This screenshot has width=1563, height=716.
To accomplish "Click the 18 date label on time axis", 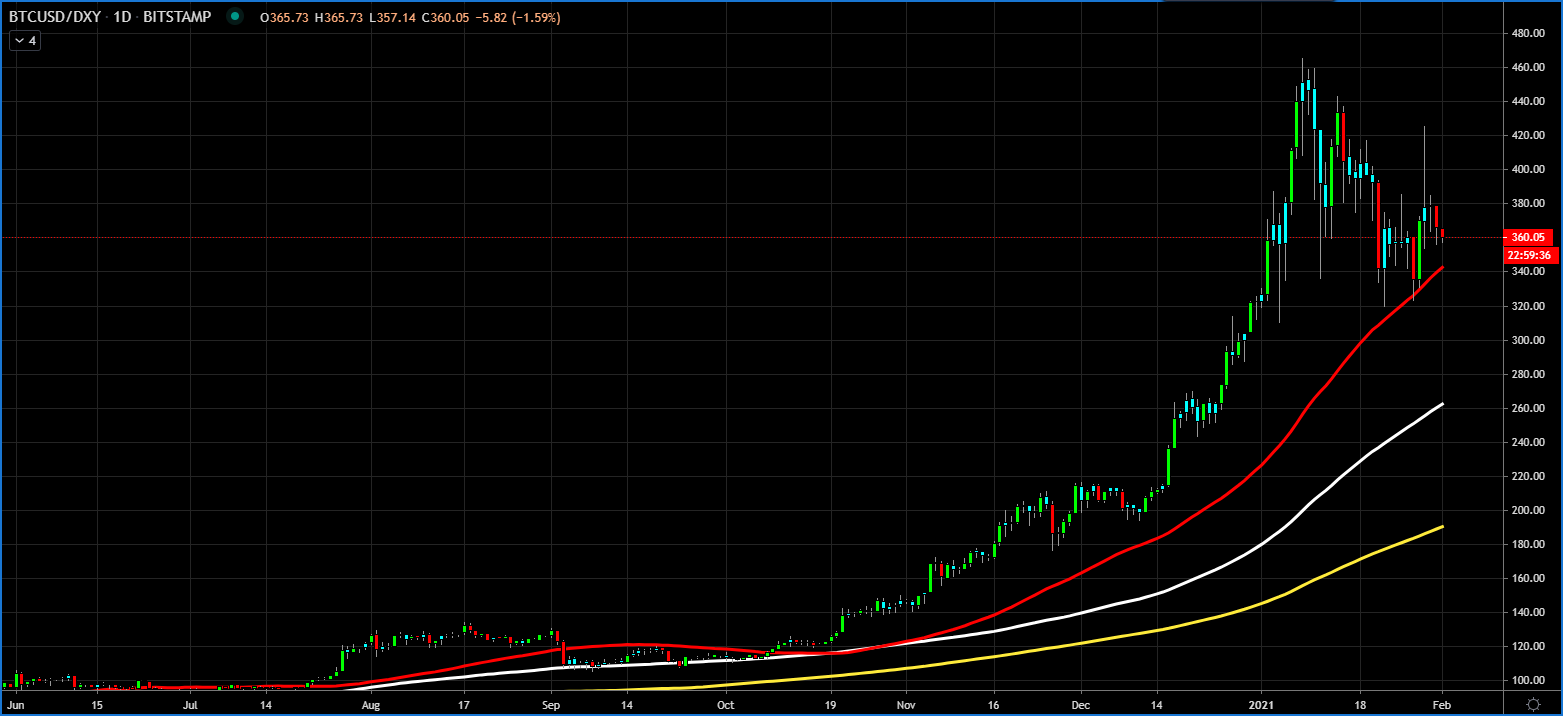I will [x=1360, y=704].
